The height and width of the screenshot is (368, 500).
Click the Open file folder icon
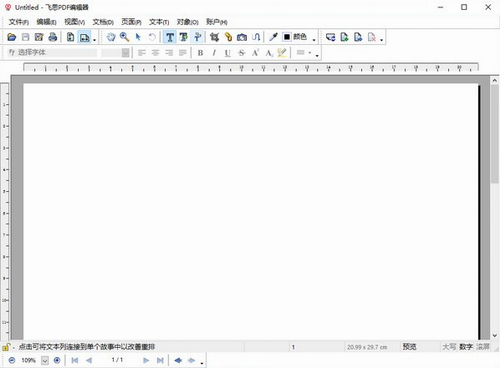[x=12, y=37]
